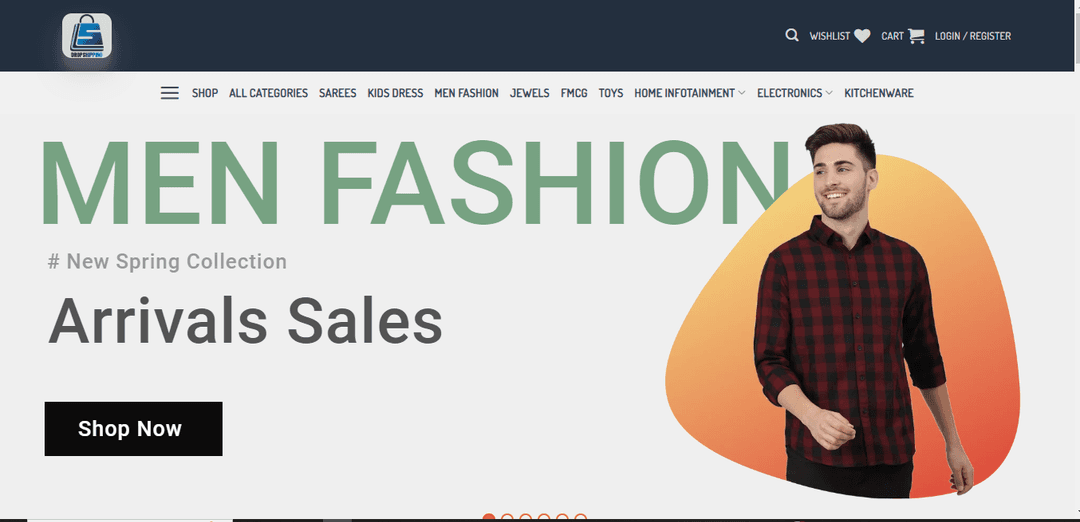This screenshot has width=1080, height=522.
Task: Select Men Fashion in navigation bar
Action: [x=466, y=93]
